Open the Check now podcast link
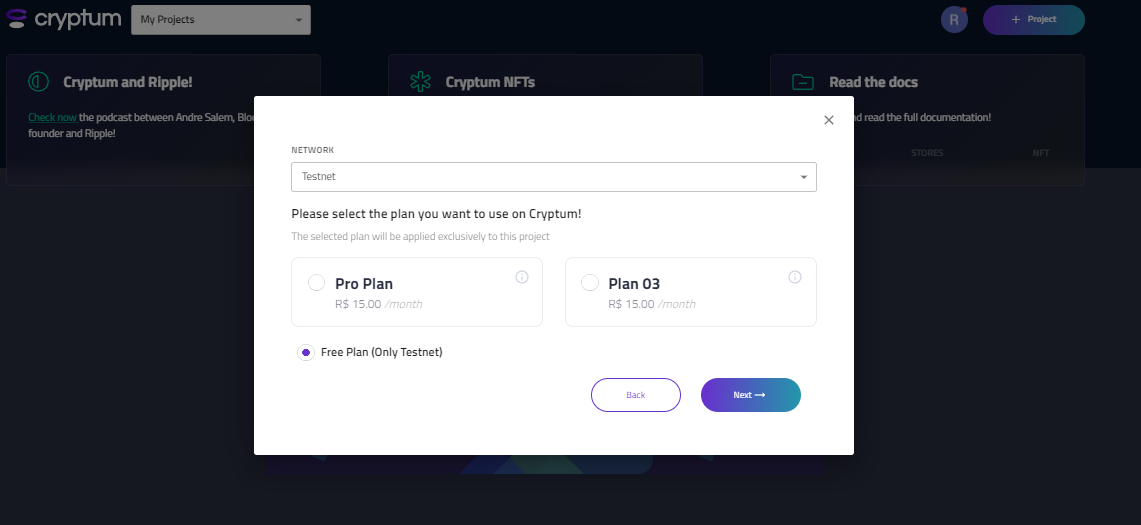Image resolution: width=1141 pixels, height=525 pixels. click(52, 117)
